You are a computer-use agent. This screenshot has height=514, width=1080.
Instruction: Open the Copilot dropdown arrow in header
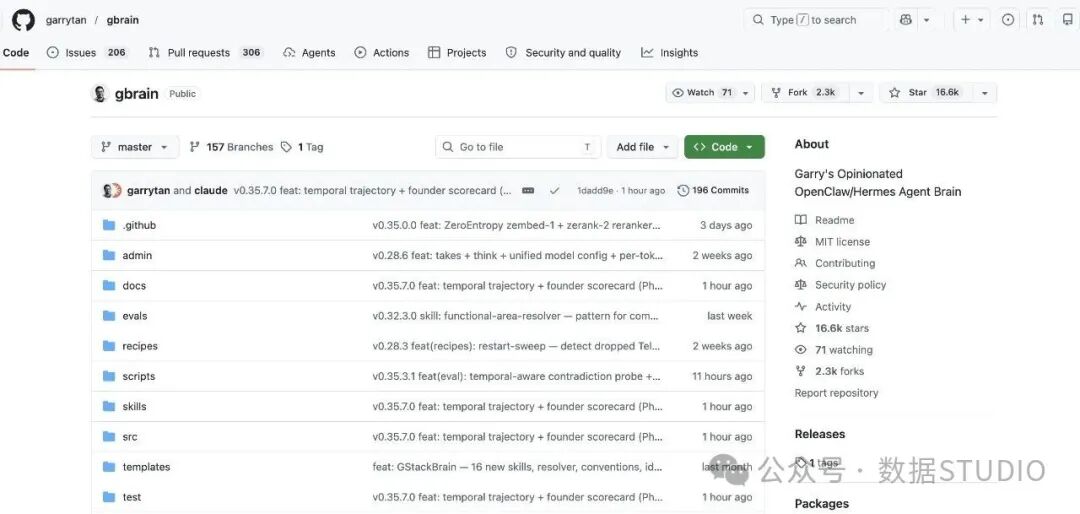[926, 20]
